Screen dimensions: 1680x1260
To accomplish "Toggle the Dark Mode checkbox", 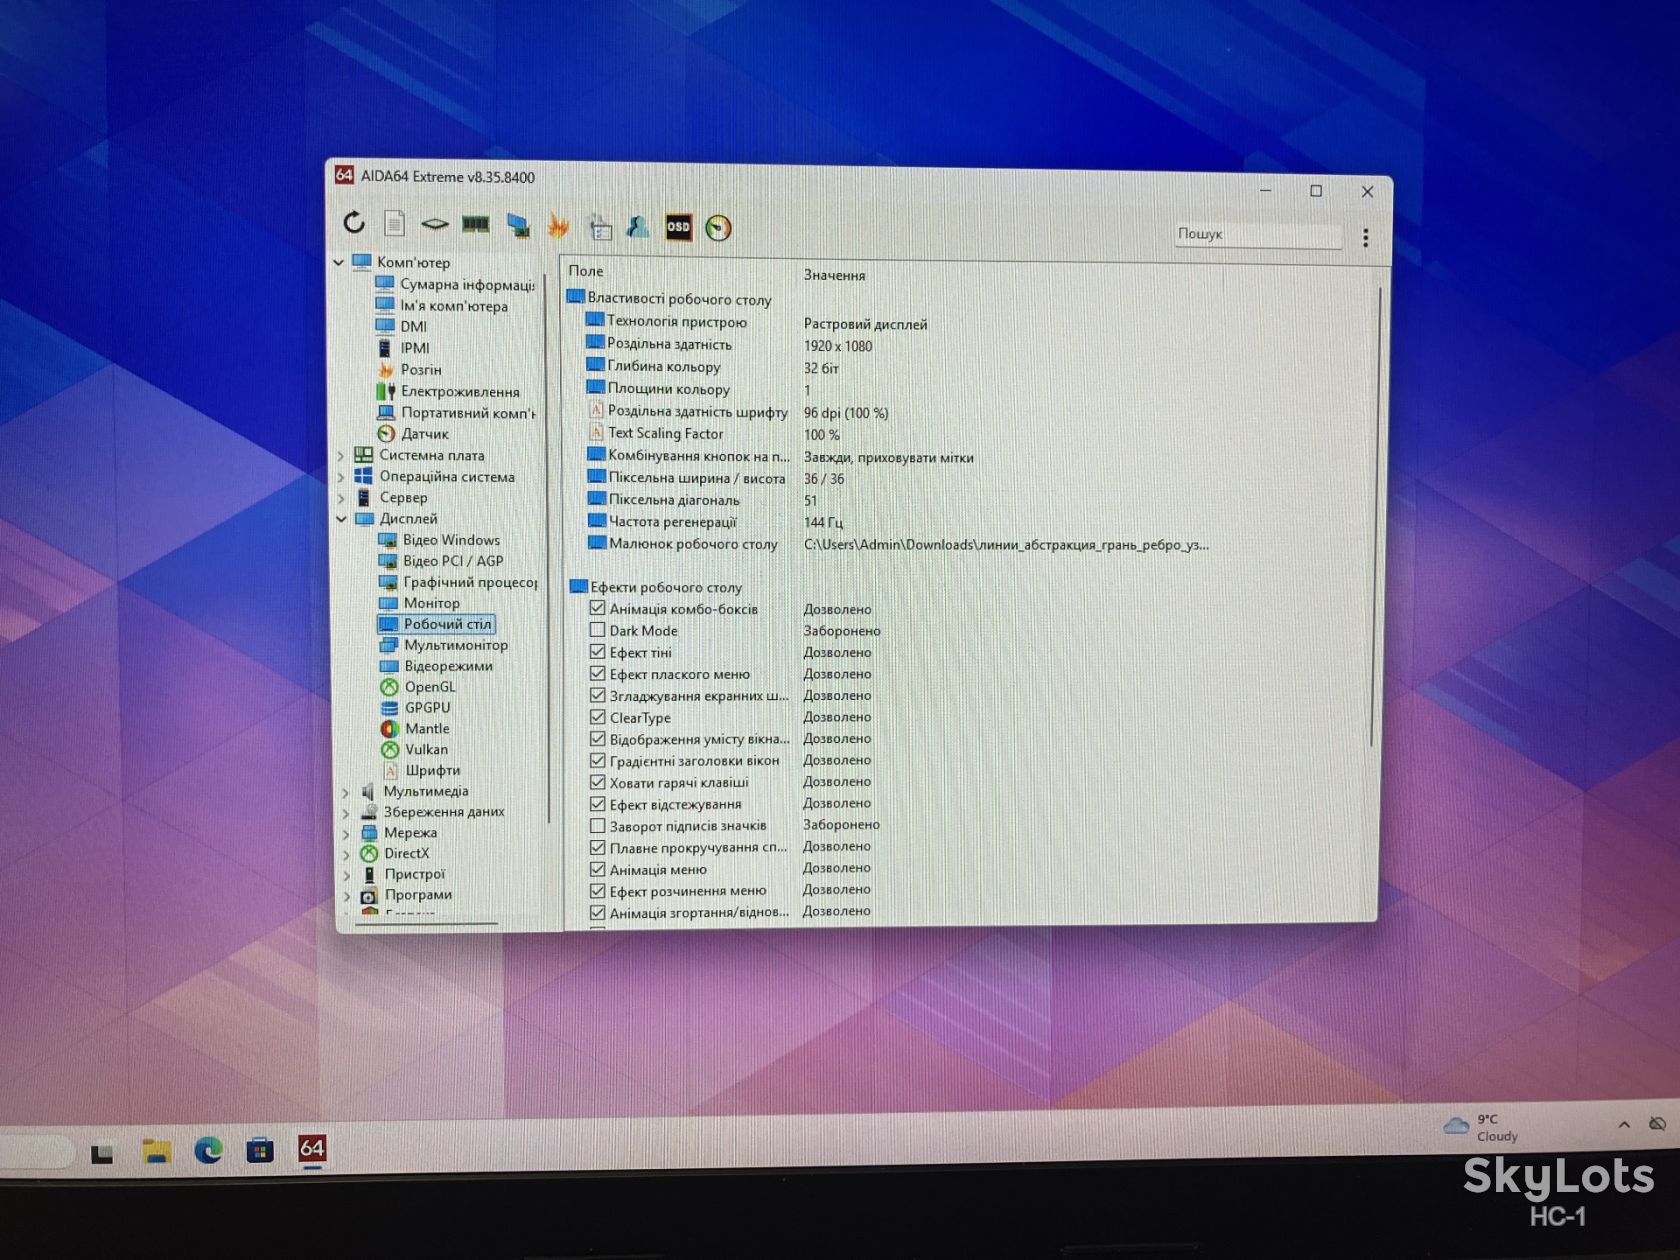I will [x=597, y=630].
